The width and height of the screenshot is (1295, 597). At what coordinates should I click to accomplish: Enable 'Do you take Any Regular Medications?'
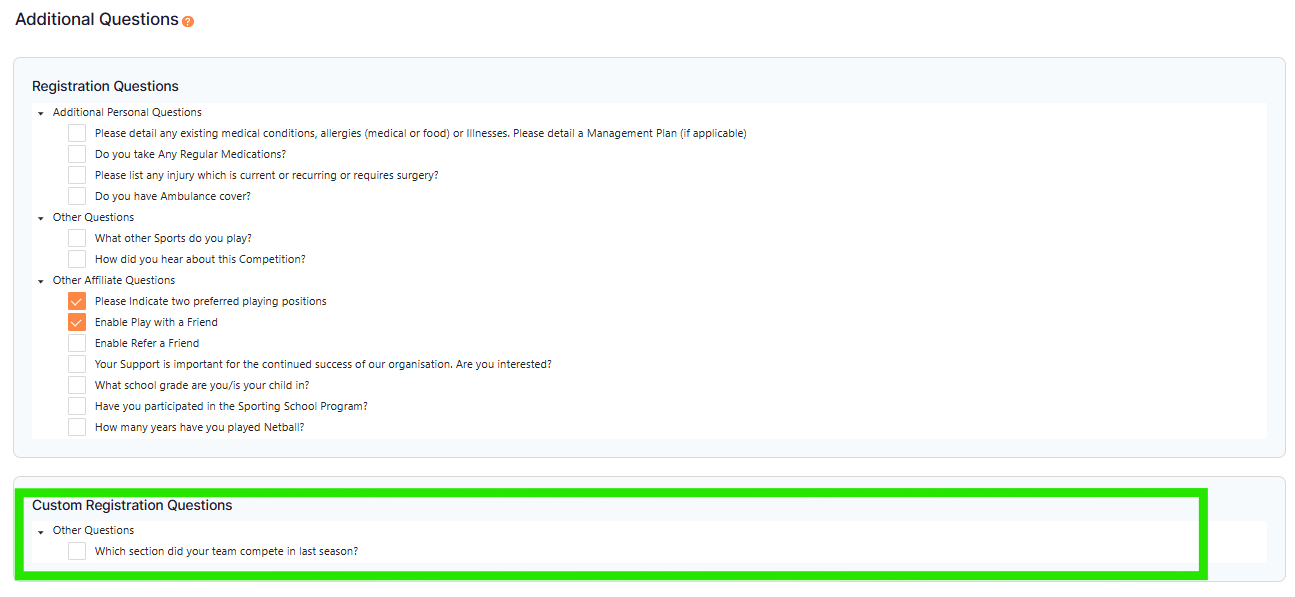[77, 154]
